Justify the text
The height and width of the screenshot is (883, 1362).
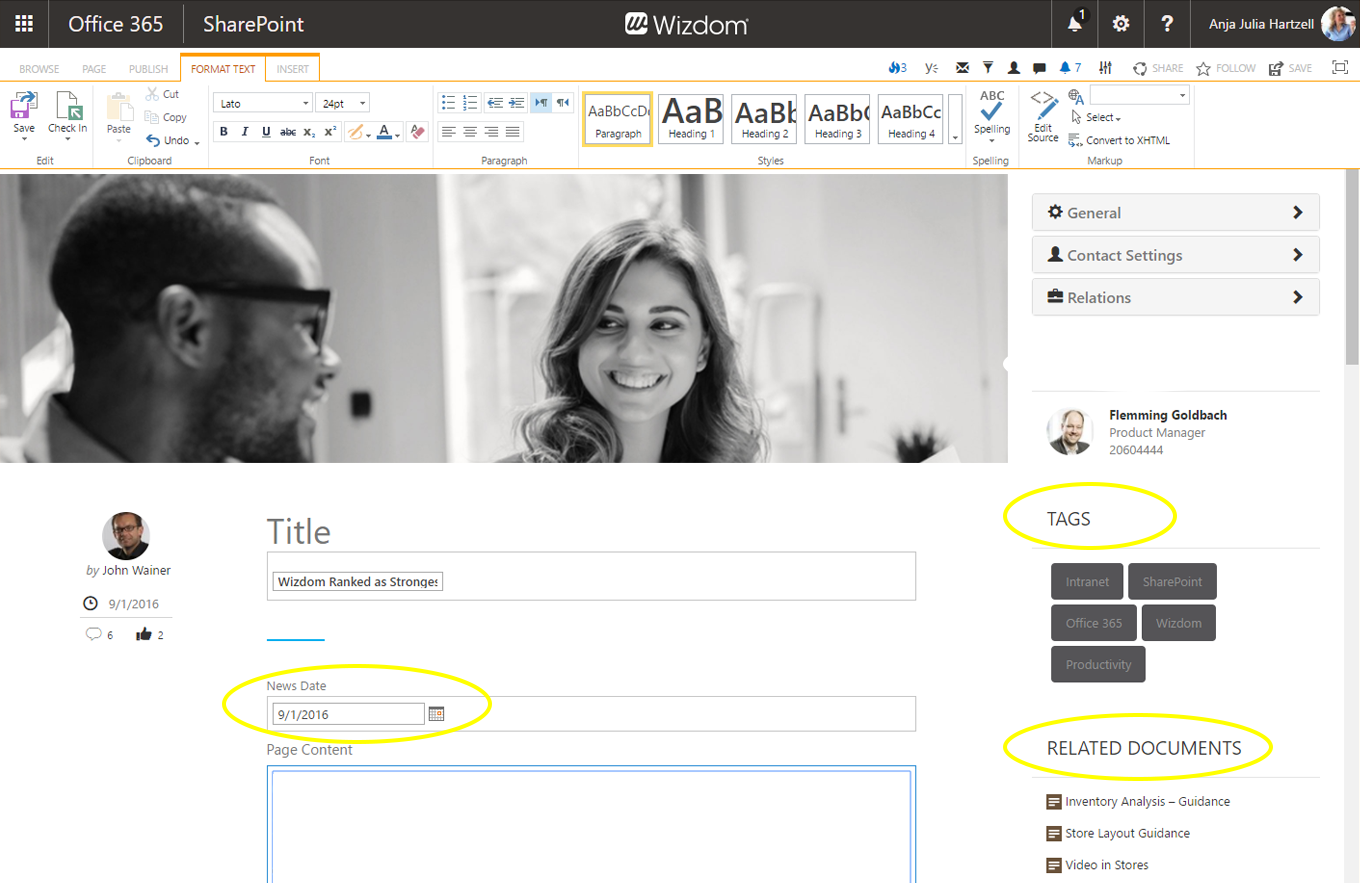[x=513, y=132]
